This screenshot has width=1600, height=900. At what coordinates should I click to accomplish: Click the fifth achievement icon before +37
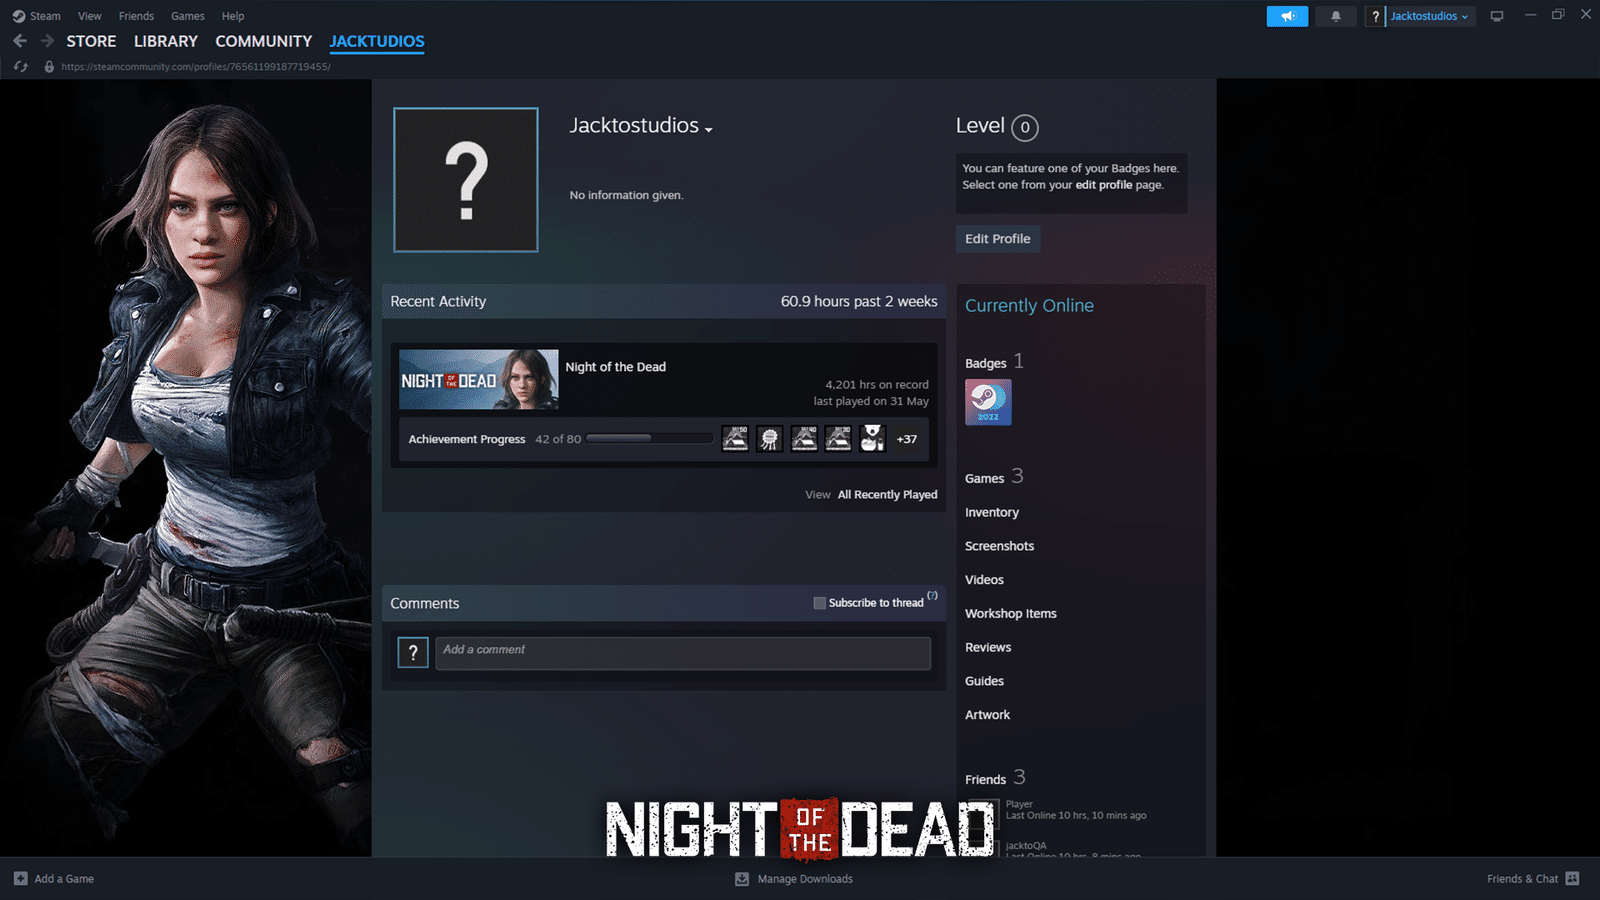tap(873, 438)
